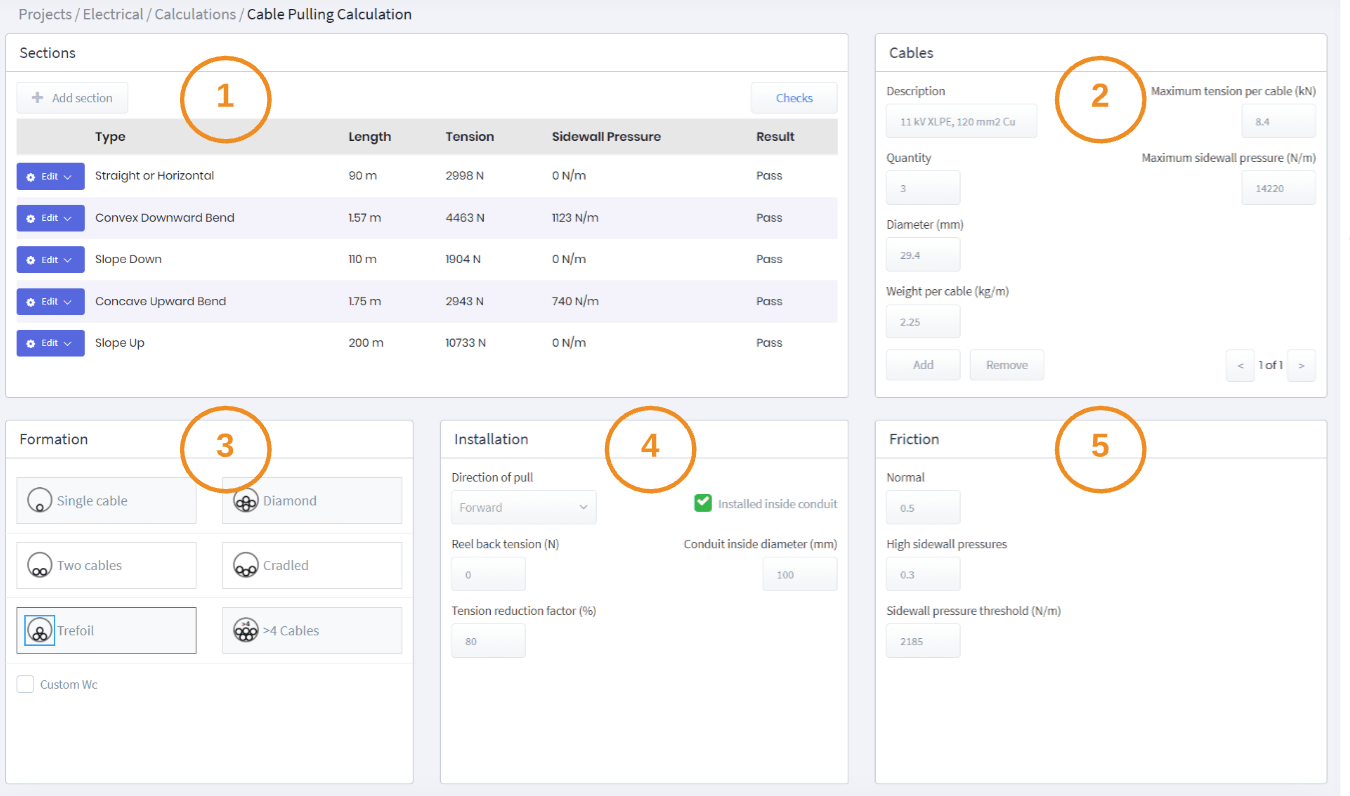Select the Diamond formation icon
The height and width of the screenshot is (796, 1350).
[x=246, y=500]
